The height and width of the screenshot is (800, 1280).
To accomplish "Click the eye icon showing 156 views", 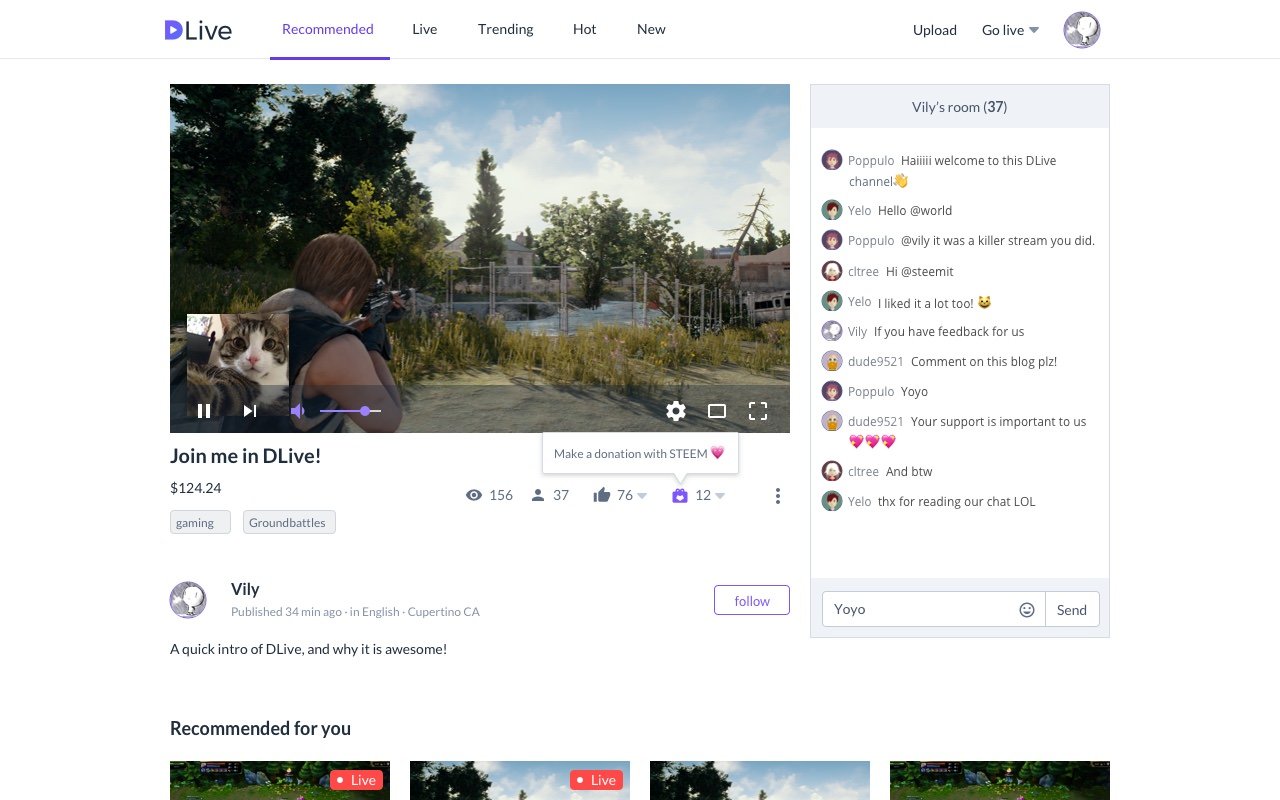I will point(474,494).
